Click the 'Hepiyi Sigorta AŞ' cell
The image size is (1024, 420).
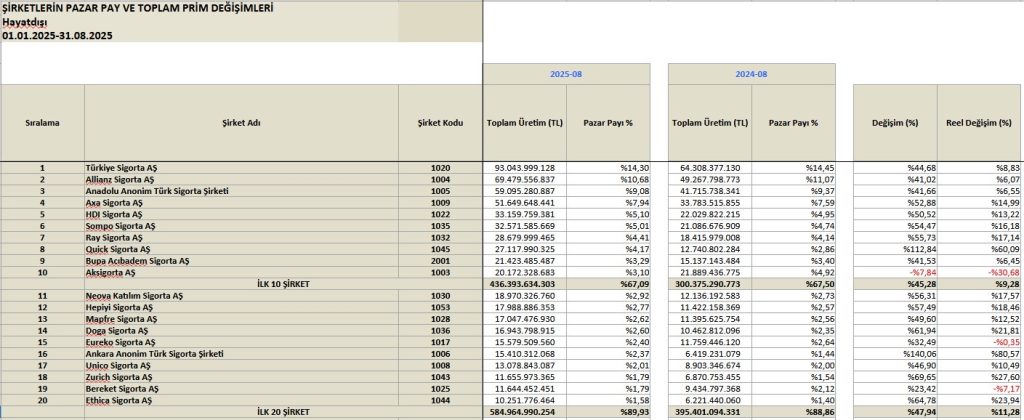[241, 307]
